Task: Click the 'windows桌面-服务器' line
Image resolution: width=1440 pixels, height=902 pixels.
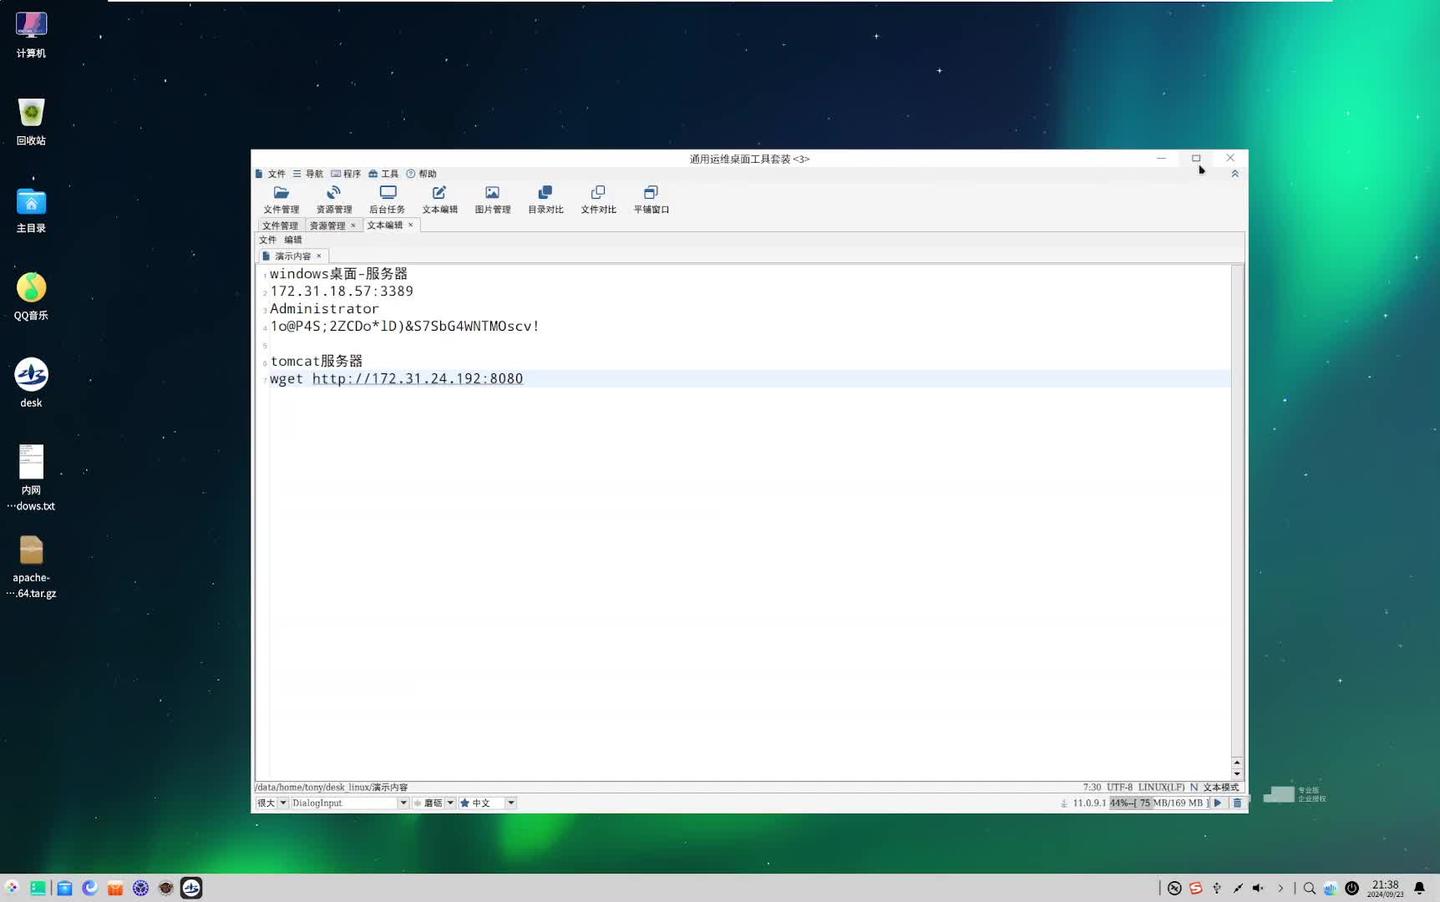Action: (338, 274)
